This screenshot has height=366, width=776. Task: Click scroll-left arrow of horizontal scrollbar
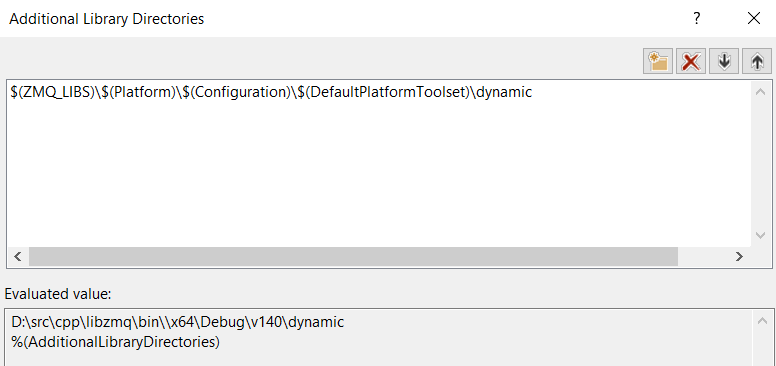tap(18, 256)
